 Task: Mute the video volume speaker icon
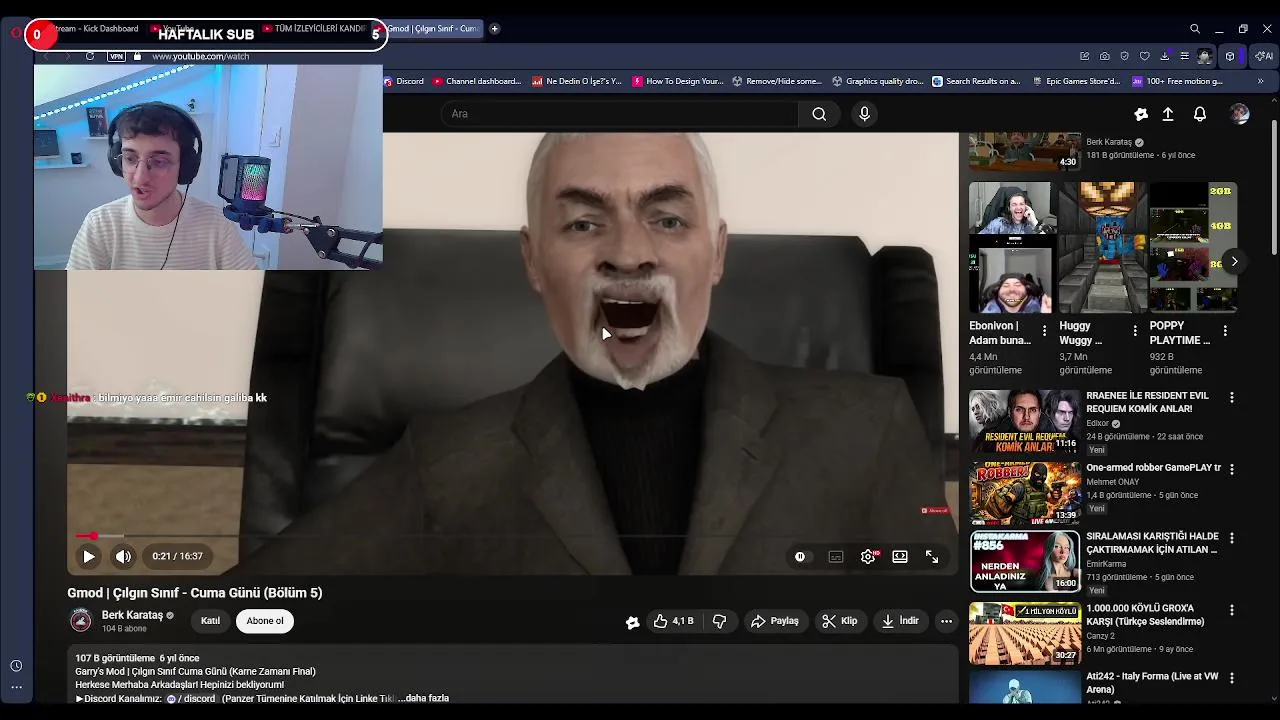(123, 557)
